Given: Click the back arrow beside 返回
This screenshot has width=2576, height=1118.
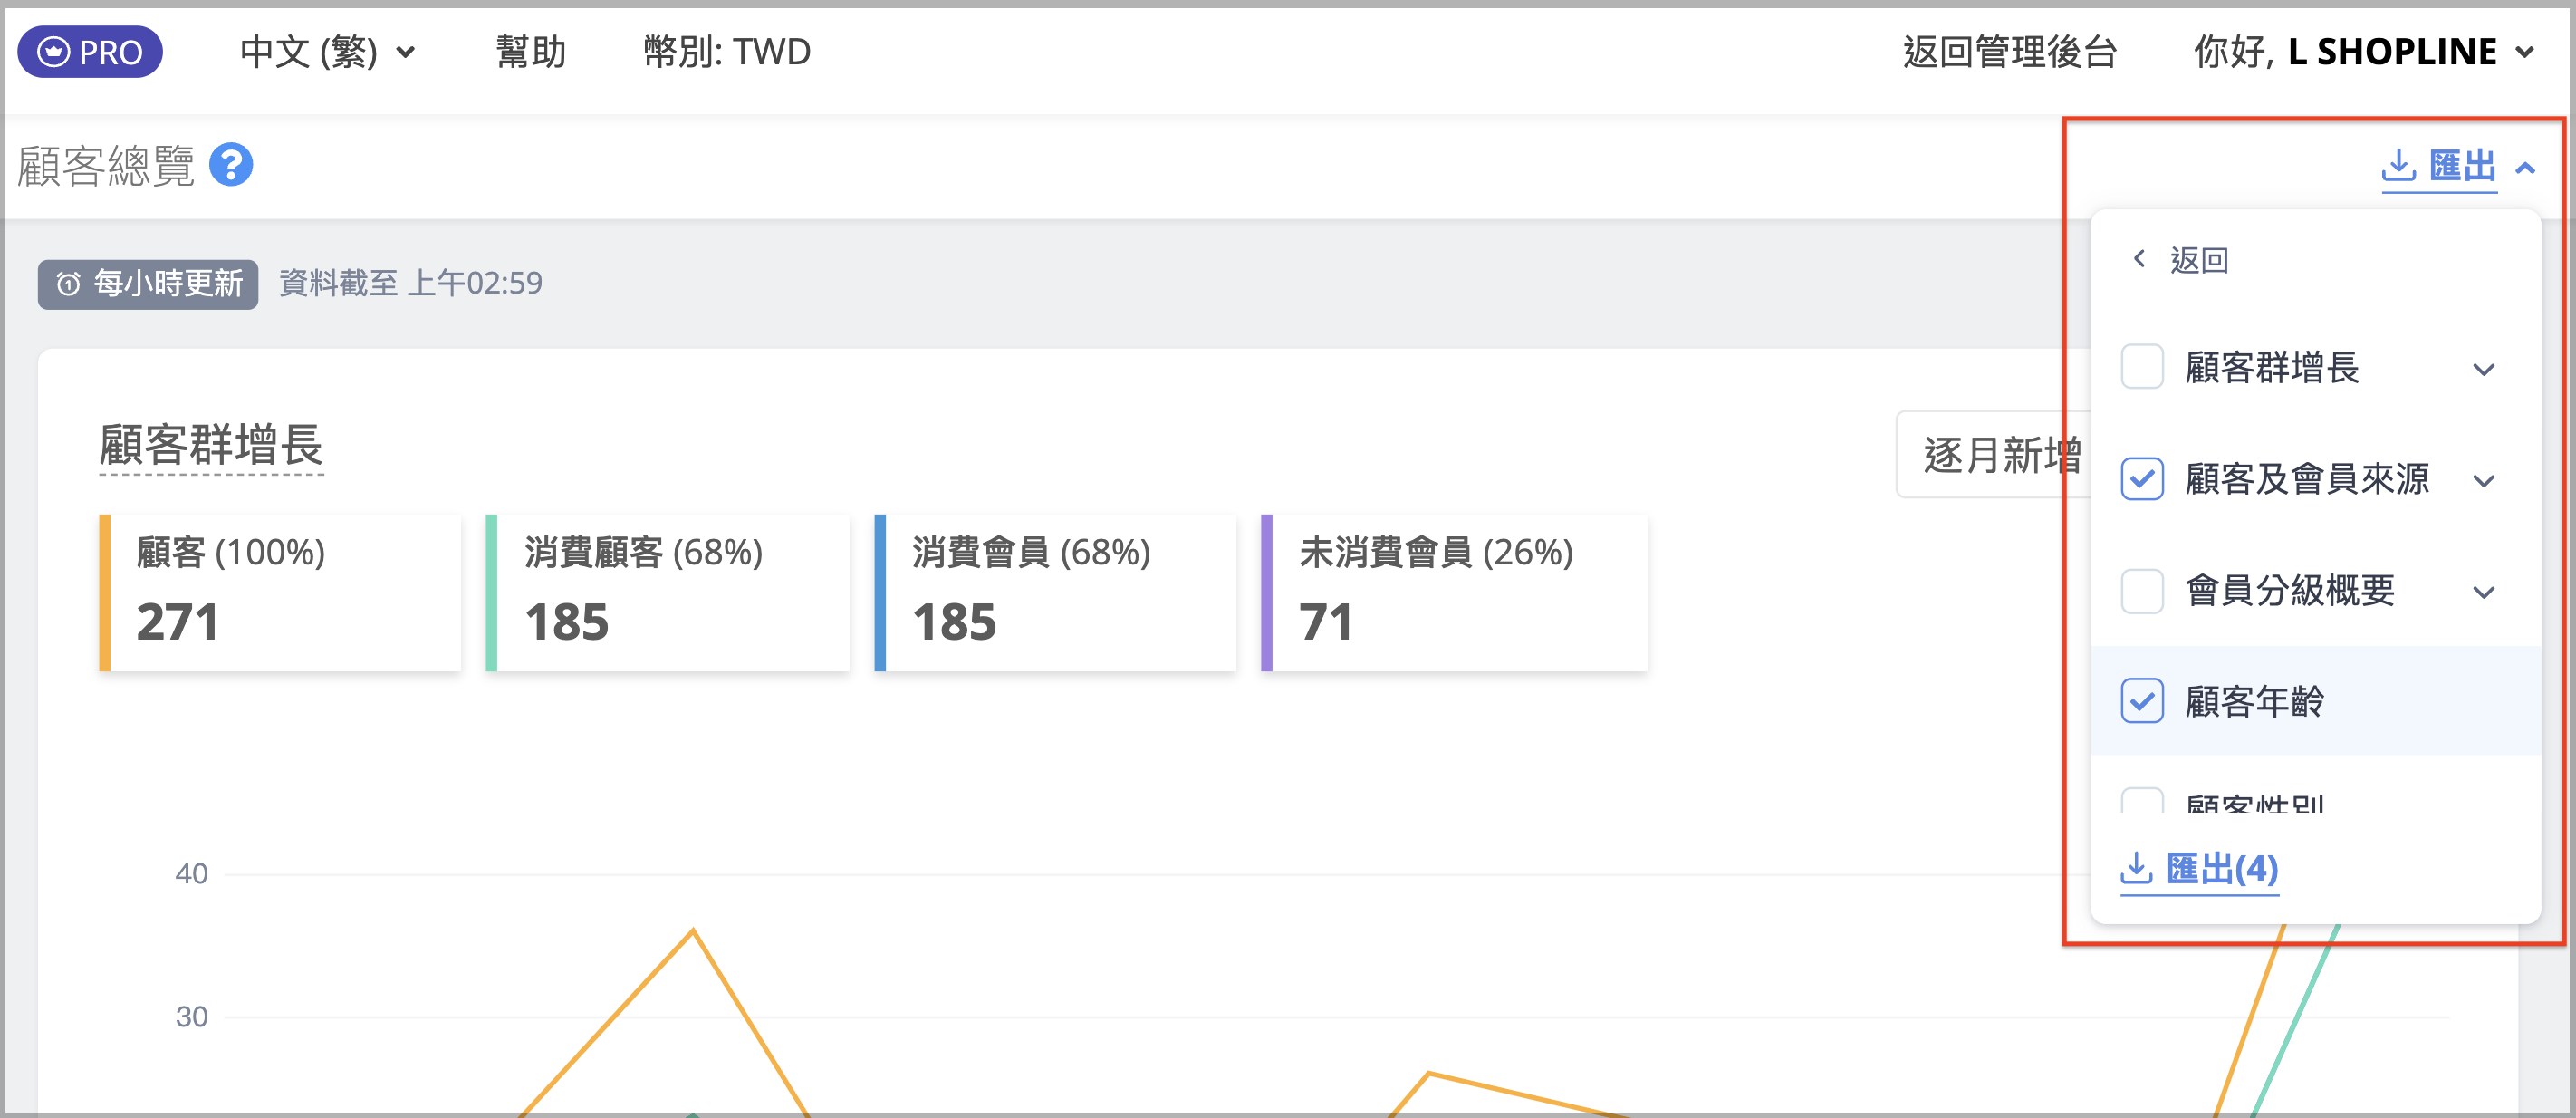Looking at the screenshot, I should tap(2139, 260).
